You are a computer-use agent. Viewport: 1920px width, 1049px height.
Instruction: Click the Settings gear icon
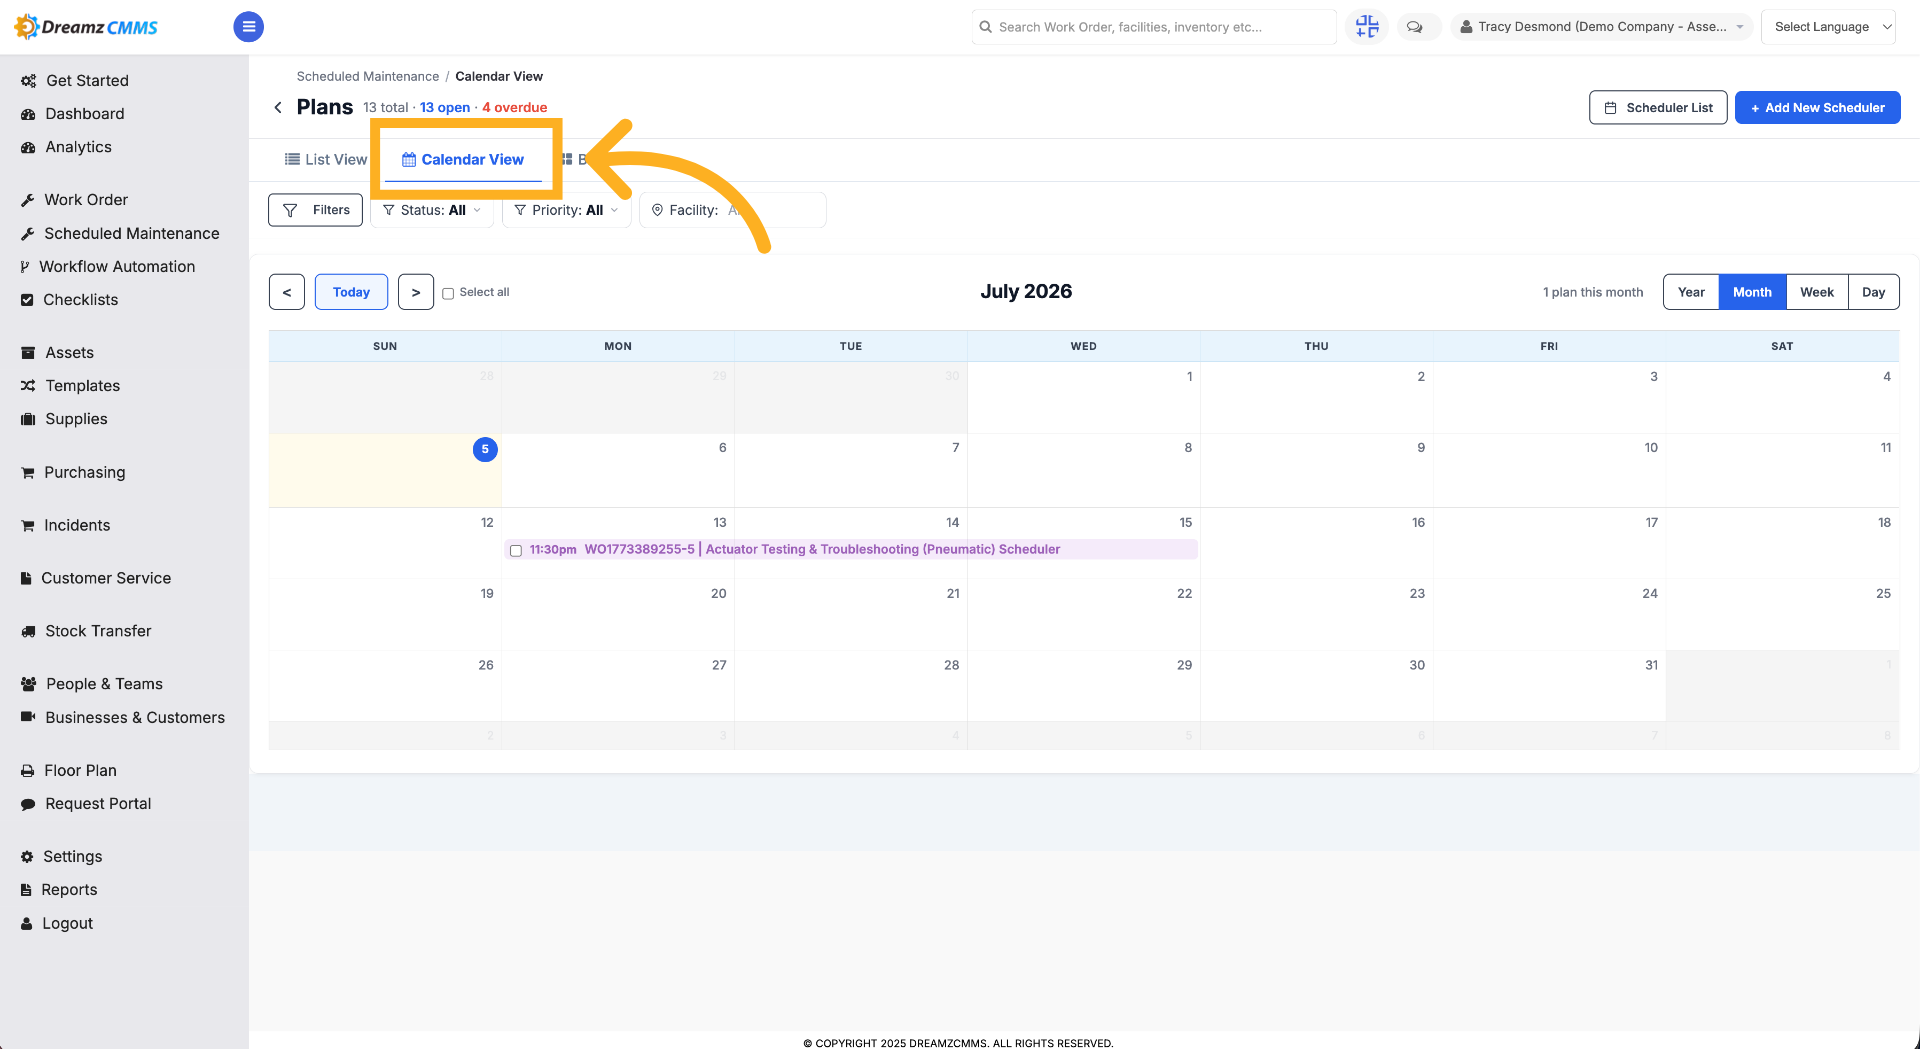click(x=27, y=857)
